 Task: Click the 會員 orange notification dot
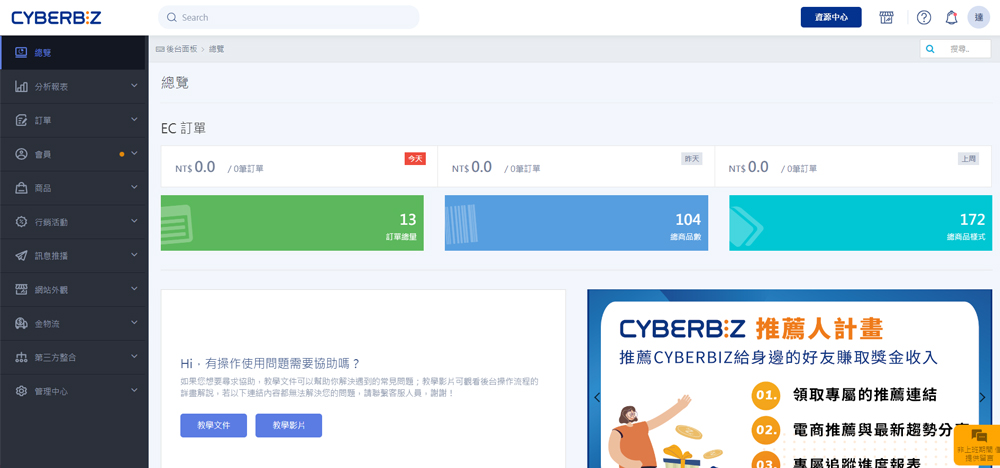pos(122,154)
